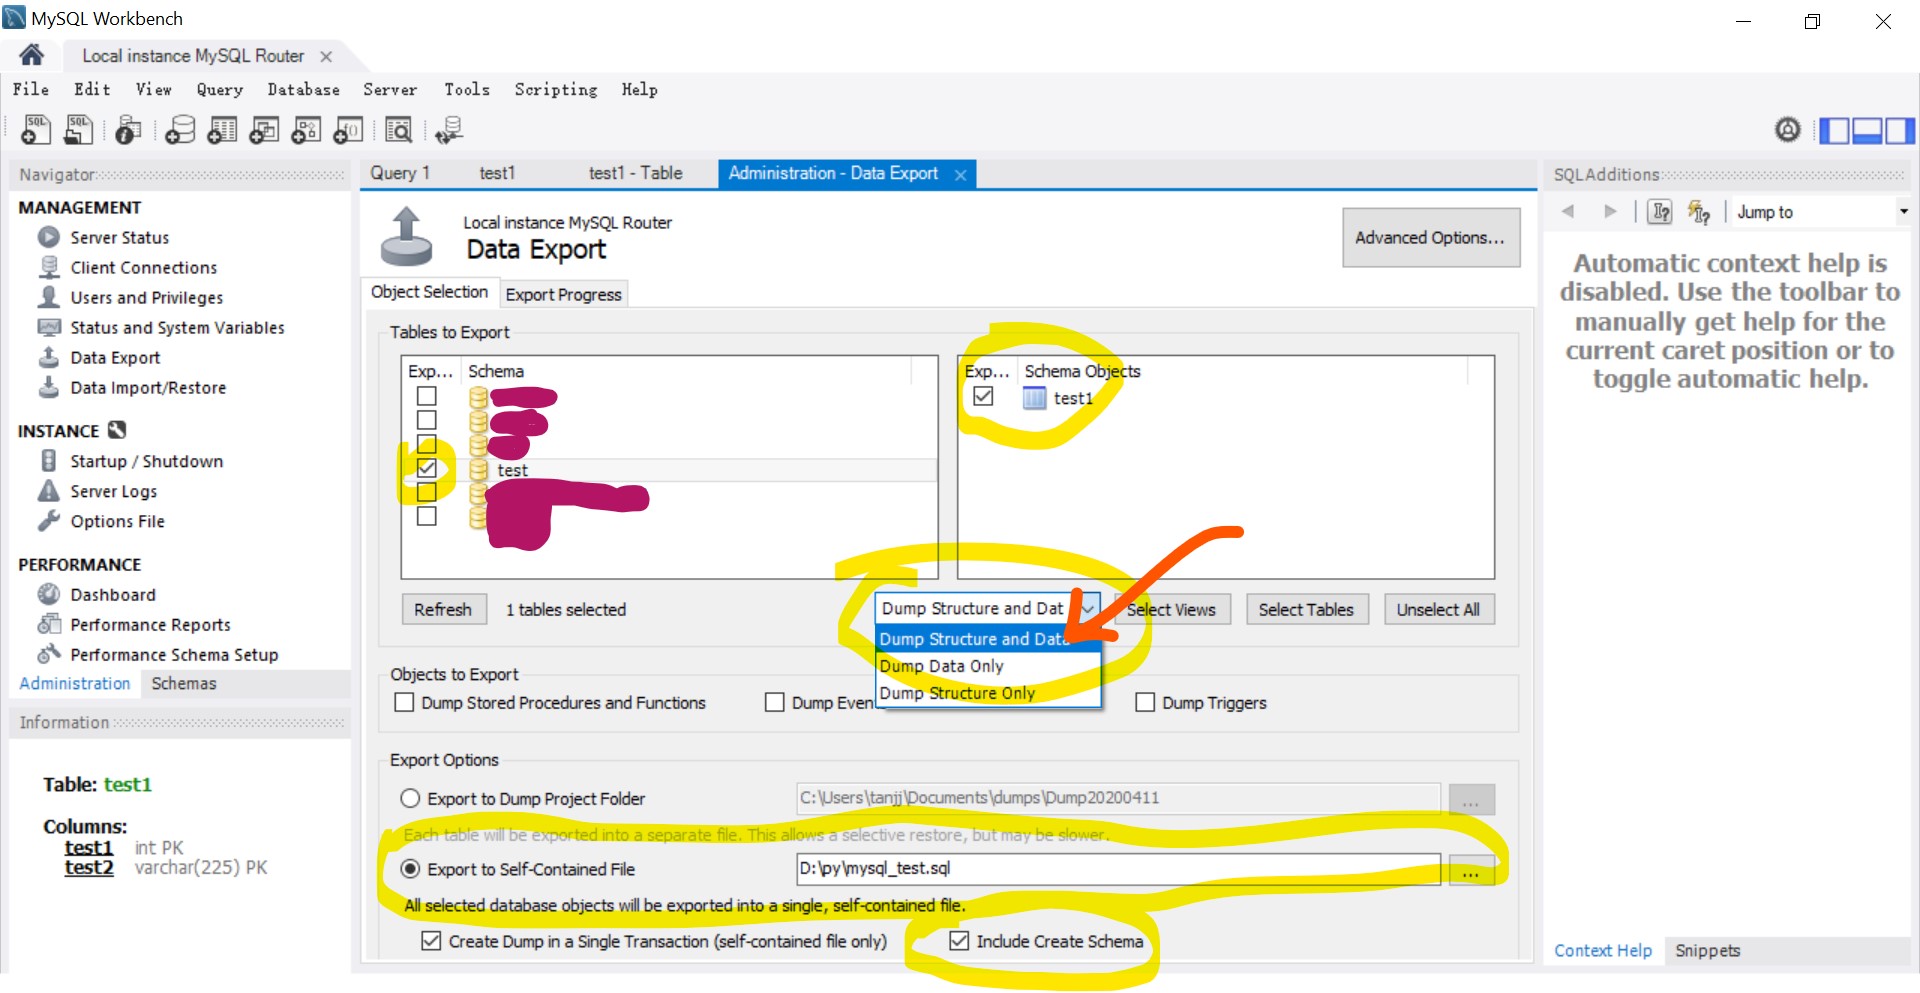This screenshot has width=1920, height=993.
Task: Check the topmost schema export box
Action: [427, 396]
